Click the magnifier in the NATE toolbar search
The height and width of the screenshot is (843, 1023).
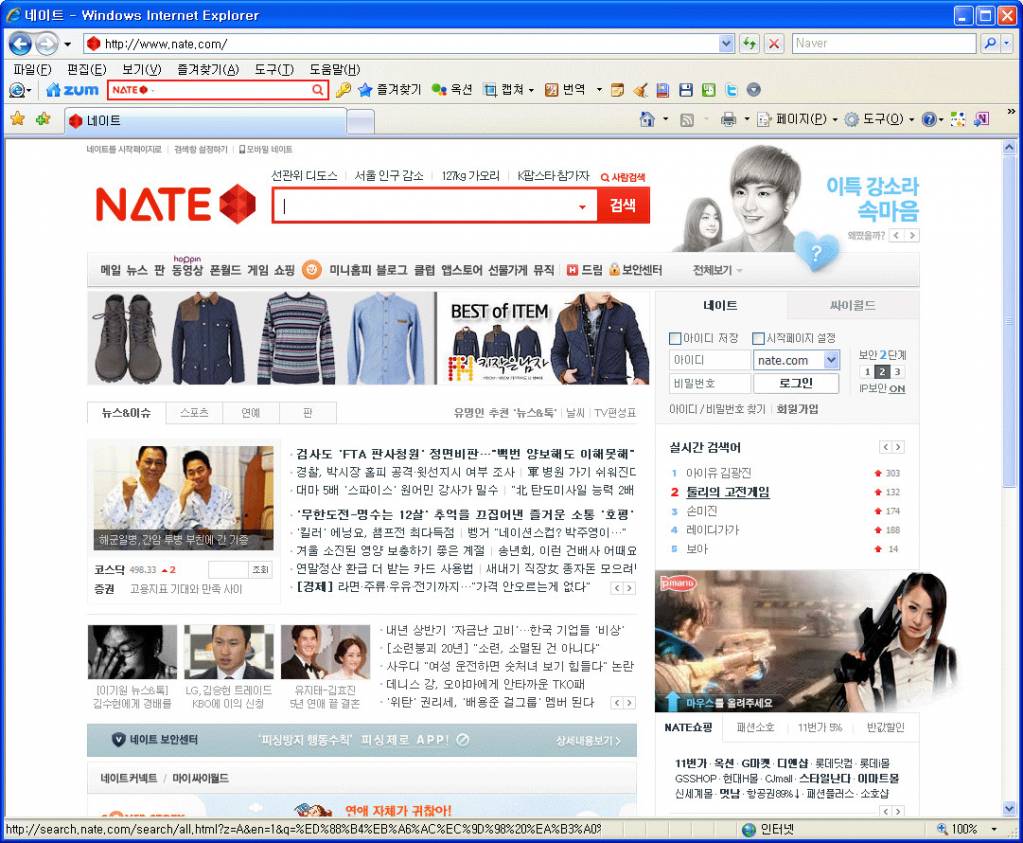pyautogui.click(x=317, y=90)
